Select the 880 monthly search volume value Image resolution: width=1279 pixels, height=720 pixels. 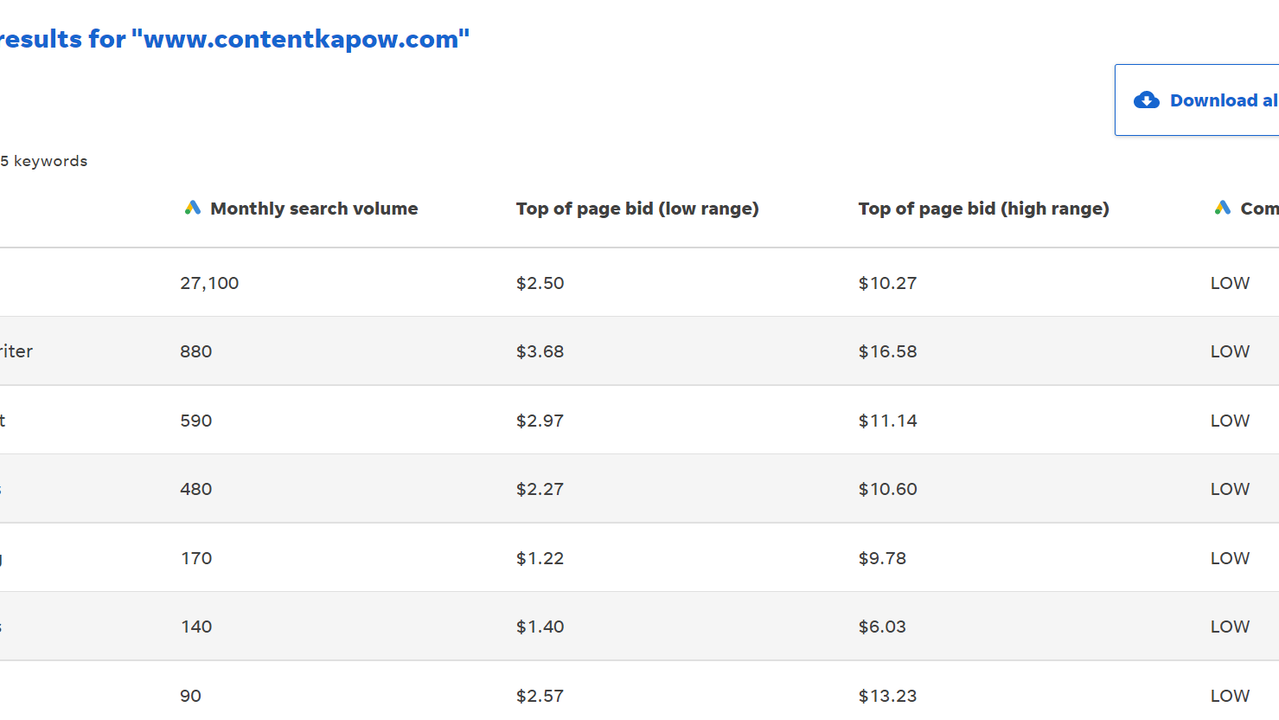coord(196,351)
